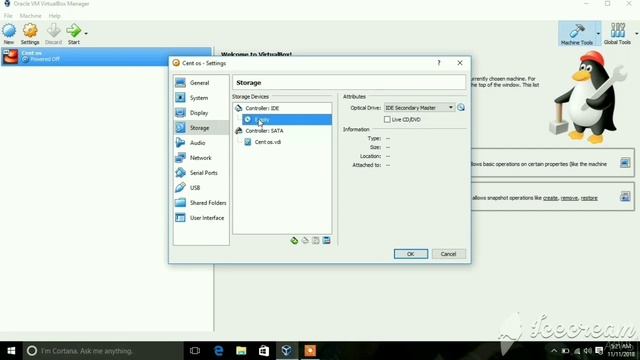Cancel the settings dialog
This screenshot has width=640, height=360.
(448, 254)
